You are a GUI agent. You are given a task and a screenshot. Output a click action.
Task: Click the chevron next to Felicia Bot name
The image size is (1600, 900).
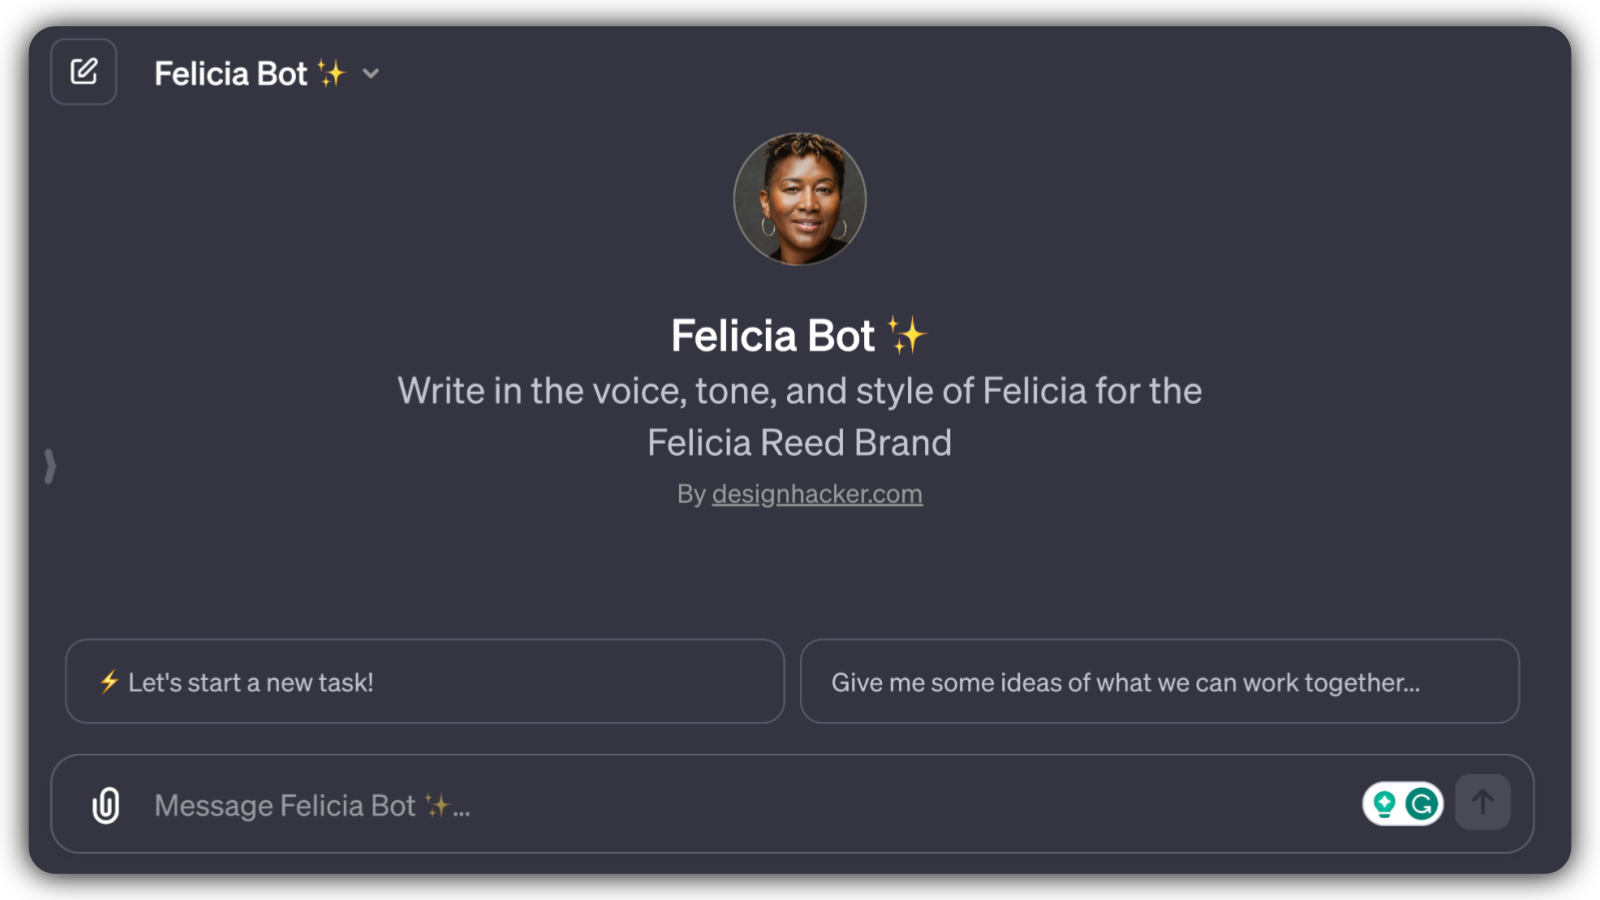click(x=369, y=74)
